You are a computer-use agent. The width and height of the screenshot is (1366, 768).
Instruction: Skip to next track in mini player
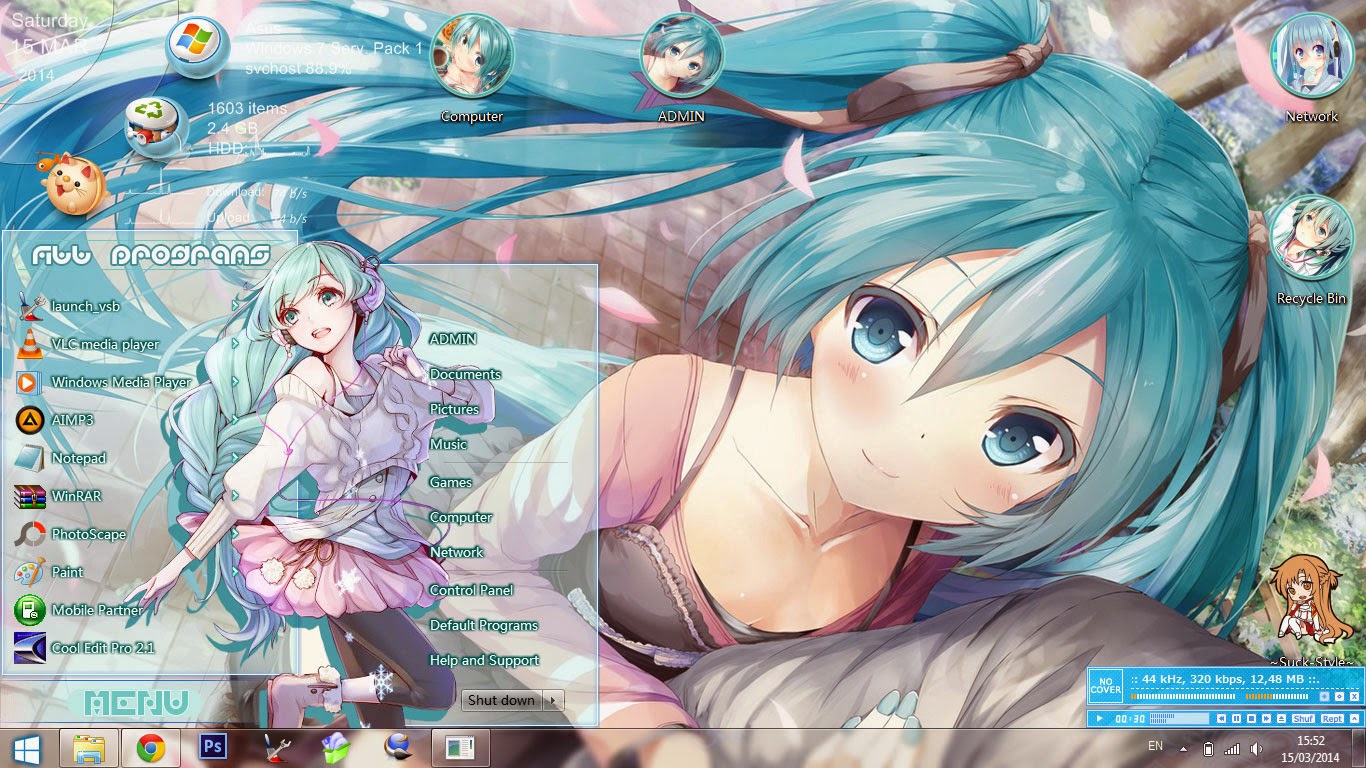(1264, 719)
